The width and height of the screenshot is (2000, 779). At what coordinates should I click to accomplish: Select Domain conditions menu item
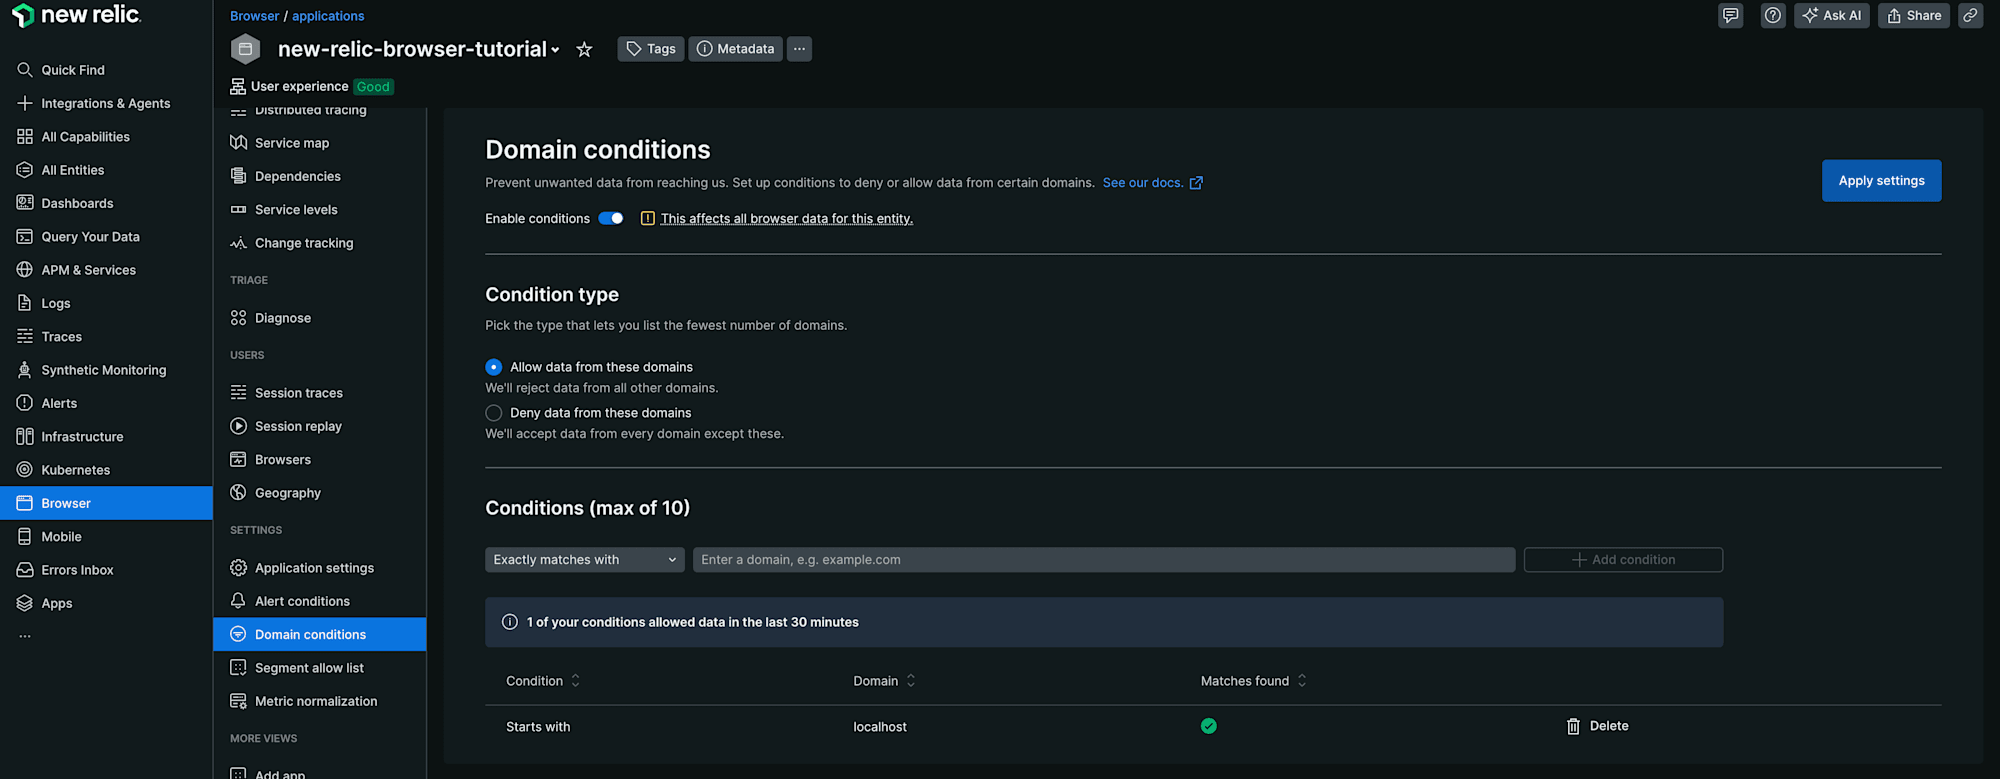pyautogui.click(x=320, y=635)
